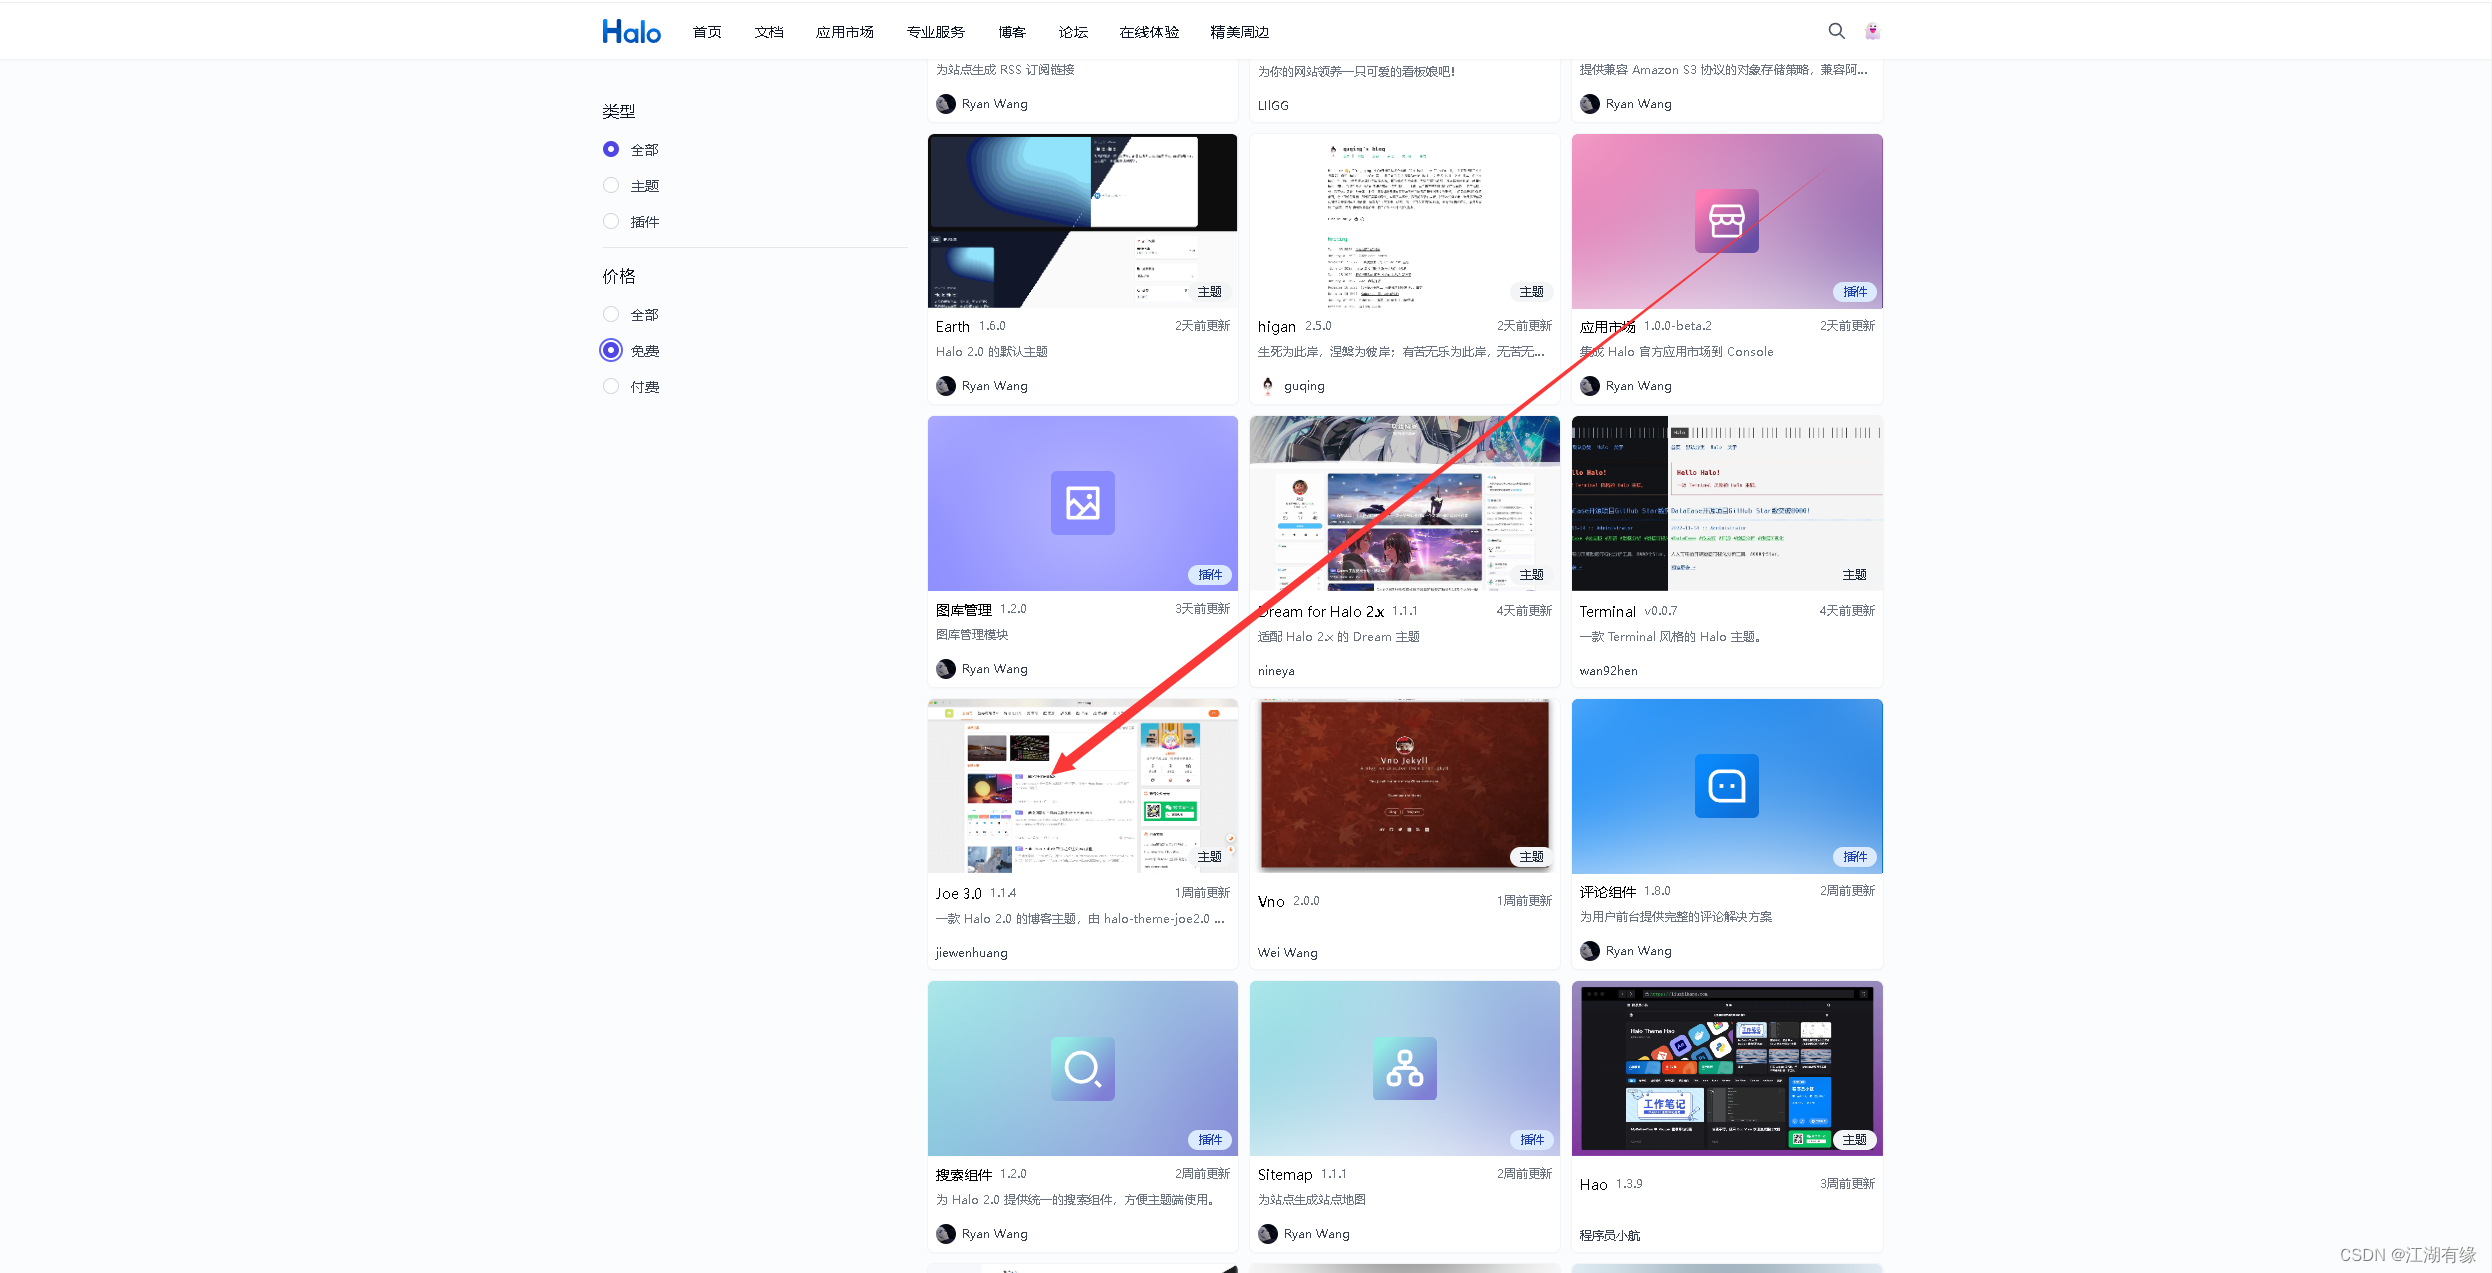2492x1273 pixels.
Task: Click author name nineya
Action: [x=1276, y=671]
